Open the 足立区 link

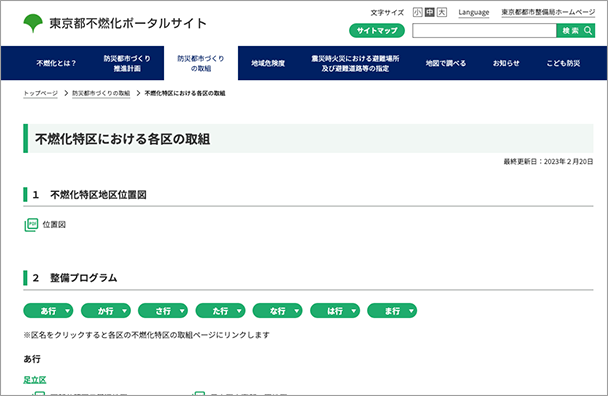(35, 380)
